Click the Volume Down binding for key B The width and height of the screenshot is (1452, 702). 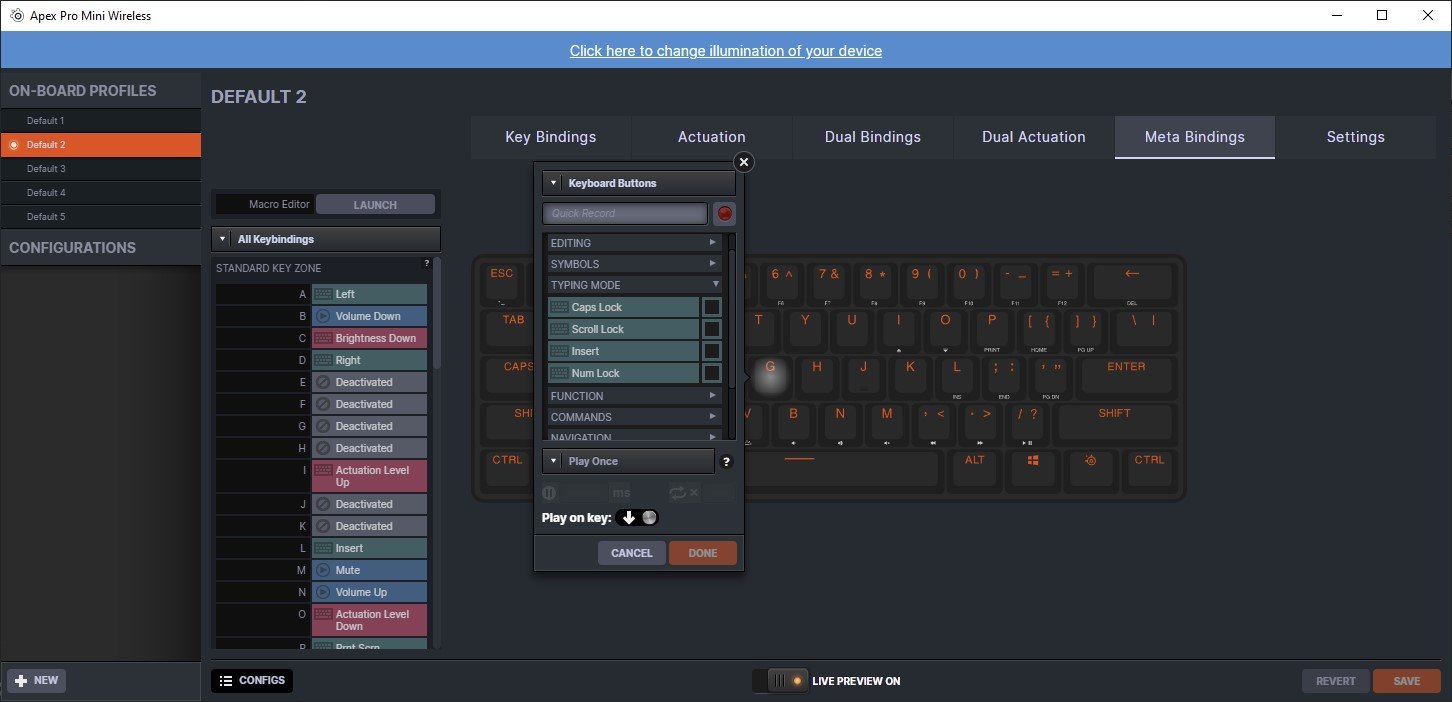pos(369,316)
